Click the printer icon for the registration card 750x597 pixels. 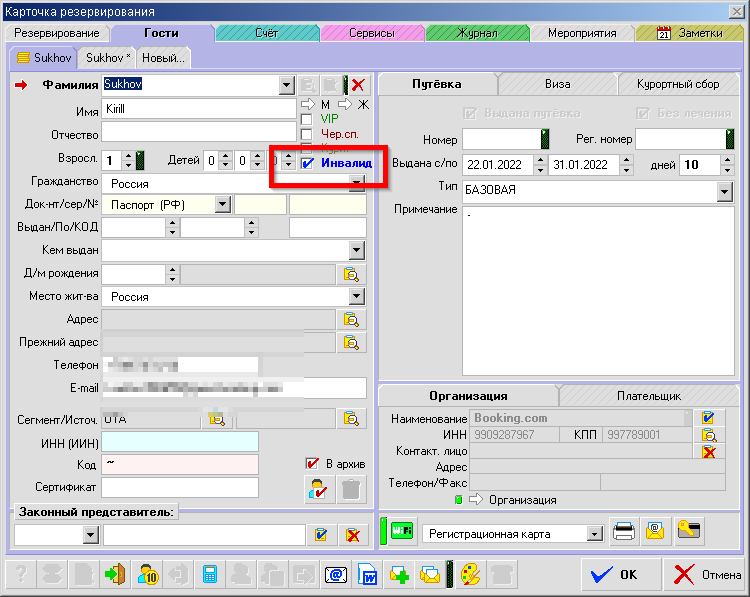coord(624,531)
